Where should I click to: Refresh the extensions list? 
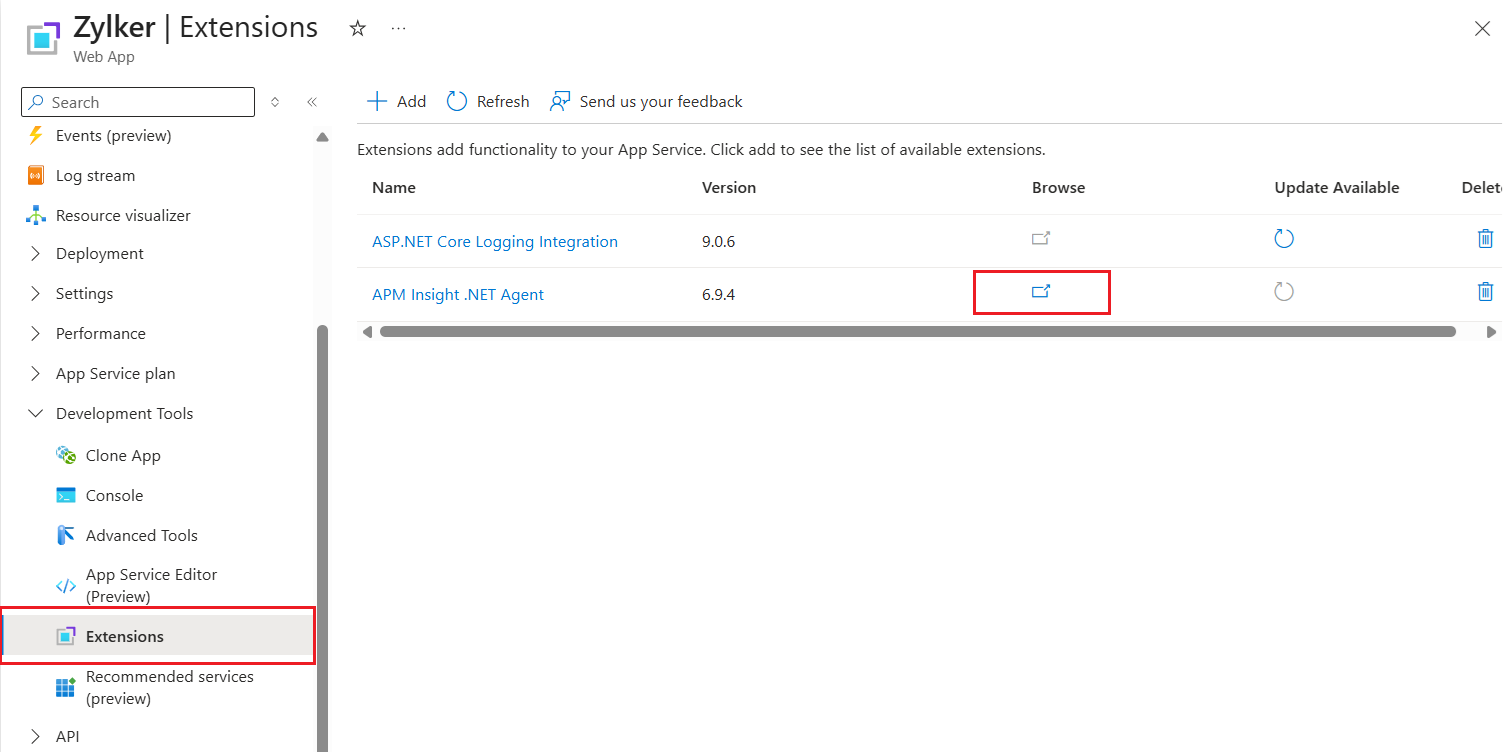488,102
